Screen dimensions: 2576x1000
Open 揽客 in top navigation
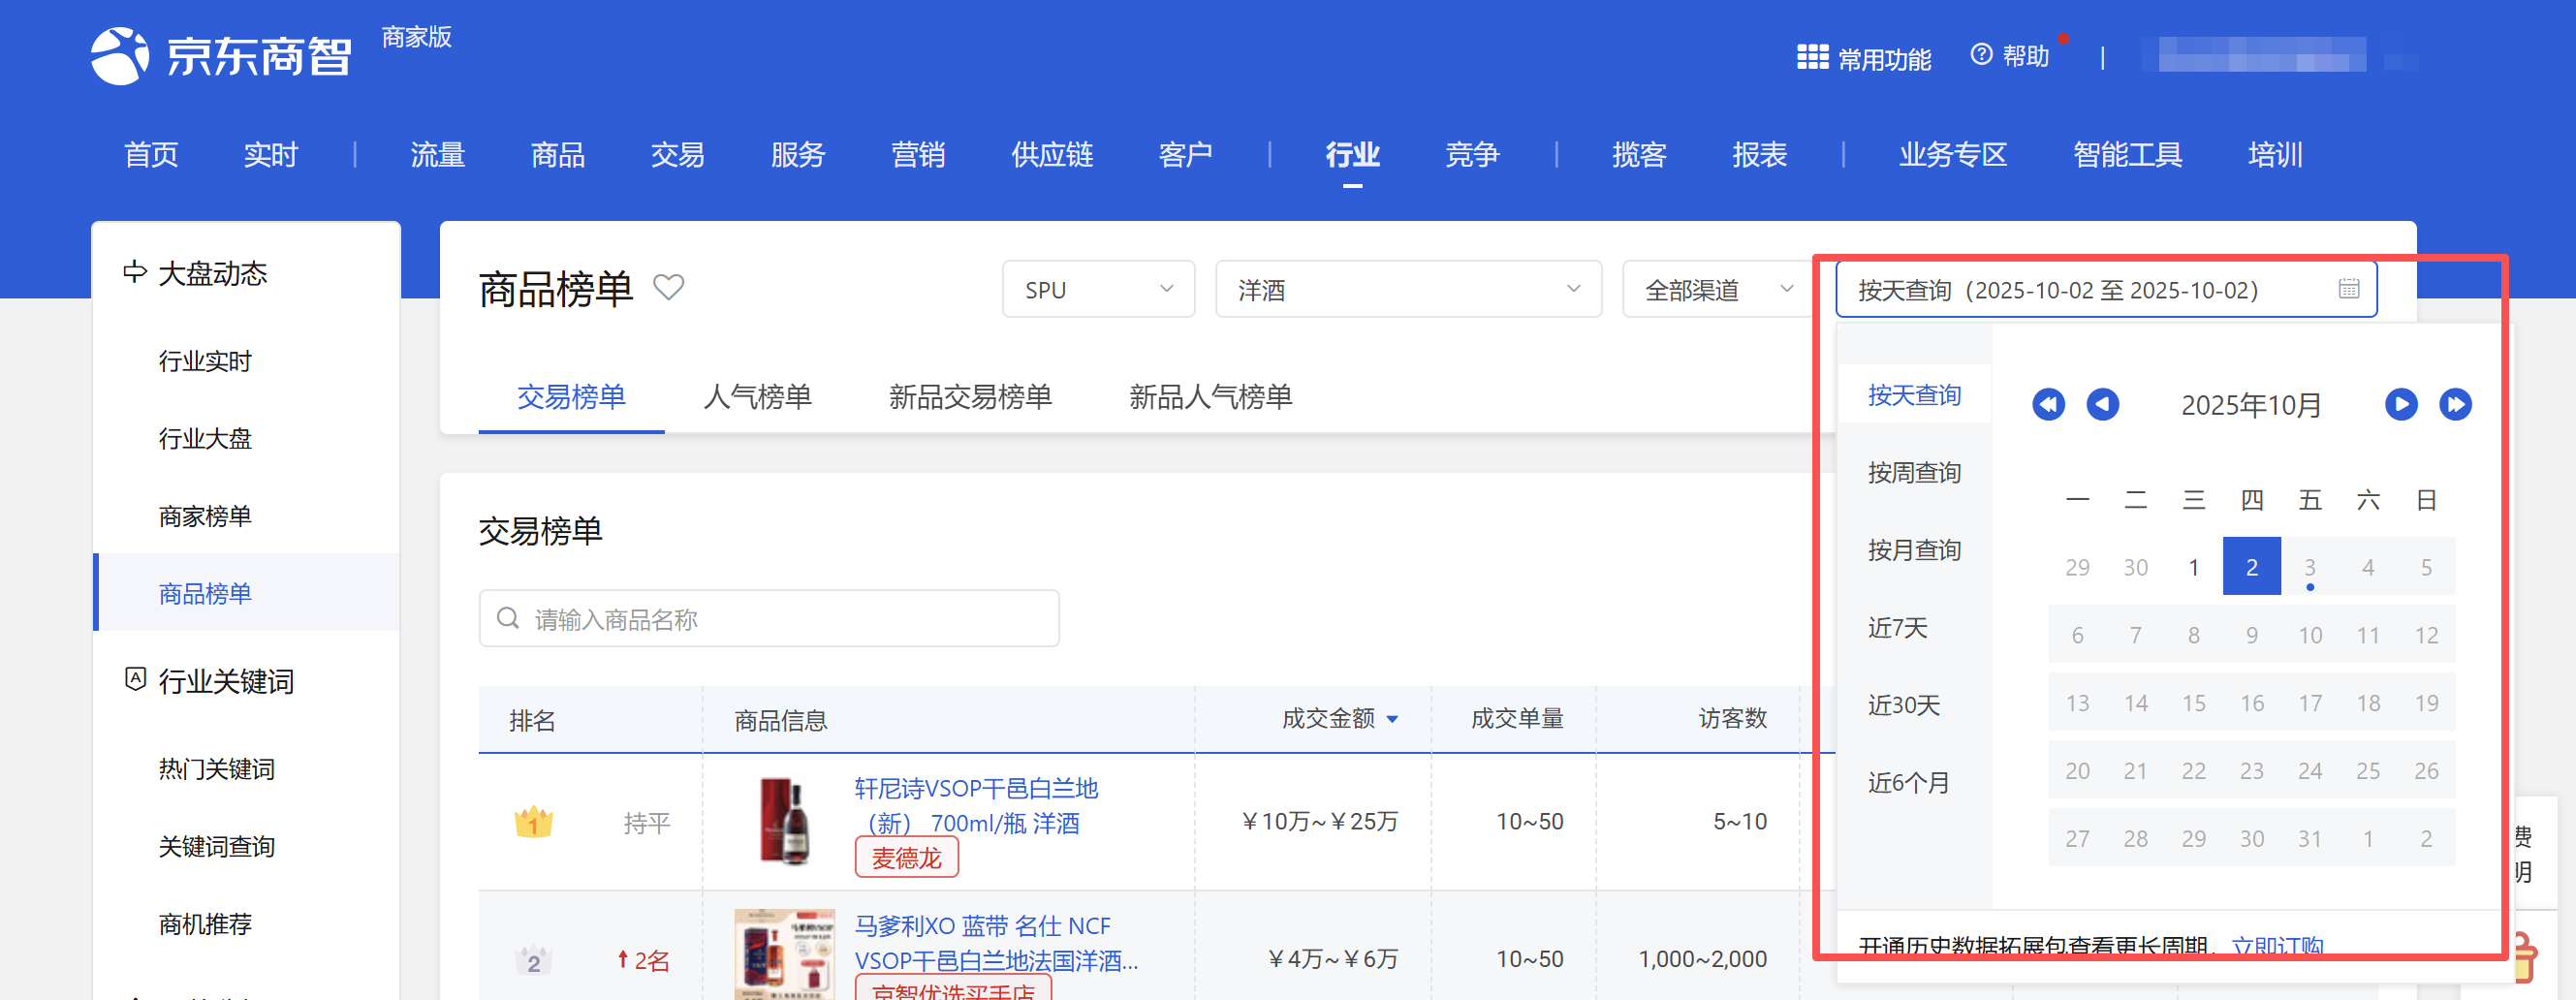(x=1639, y=155)
